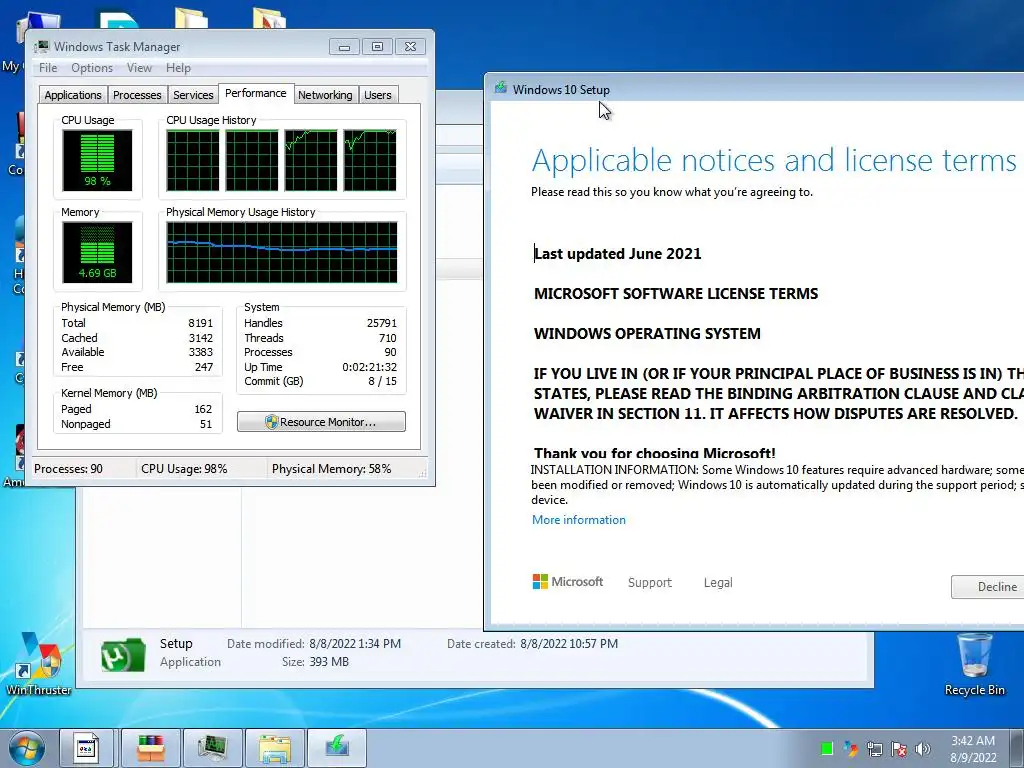Screen dimensions: 1024x768
Task: Click the Nonpaged kernel memory value 51
Action: [x=206, y=424]
